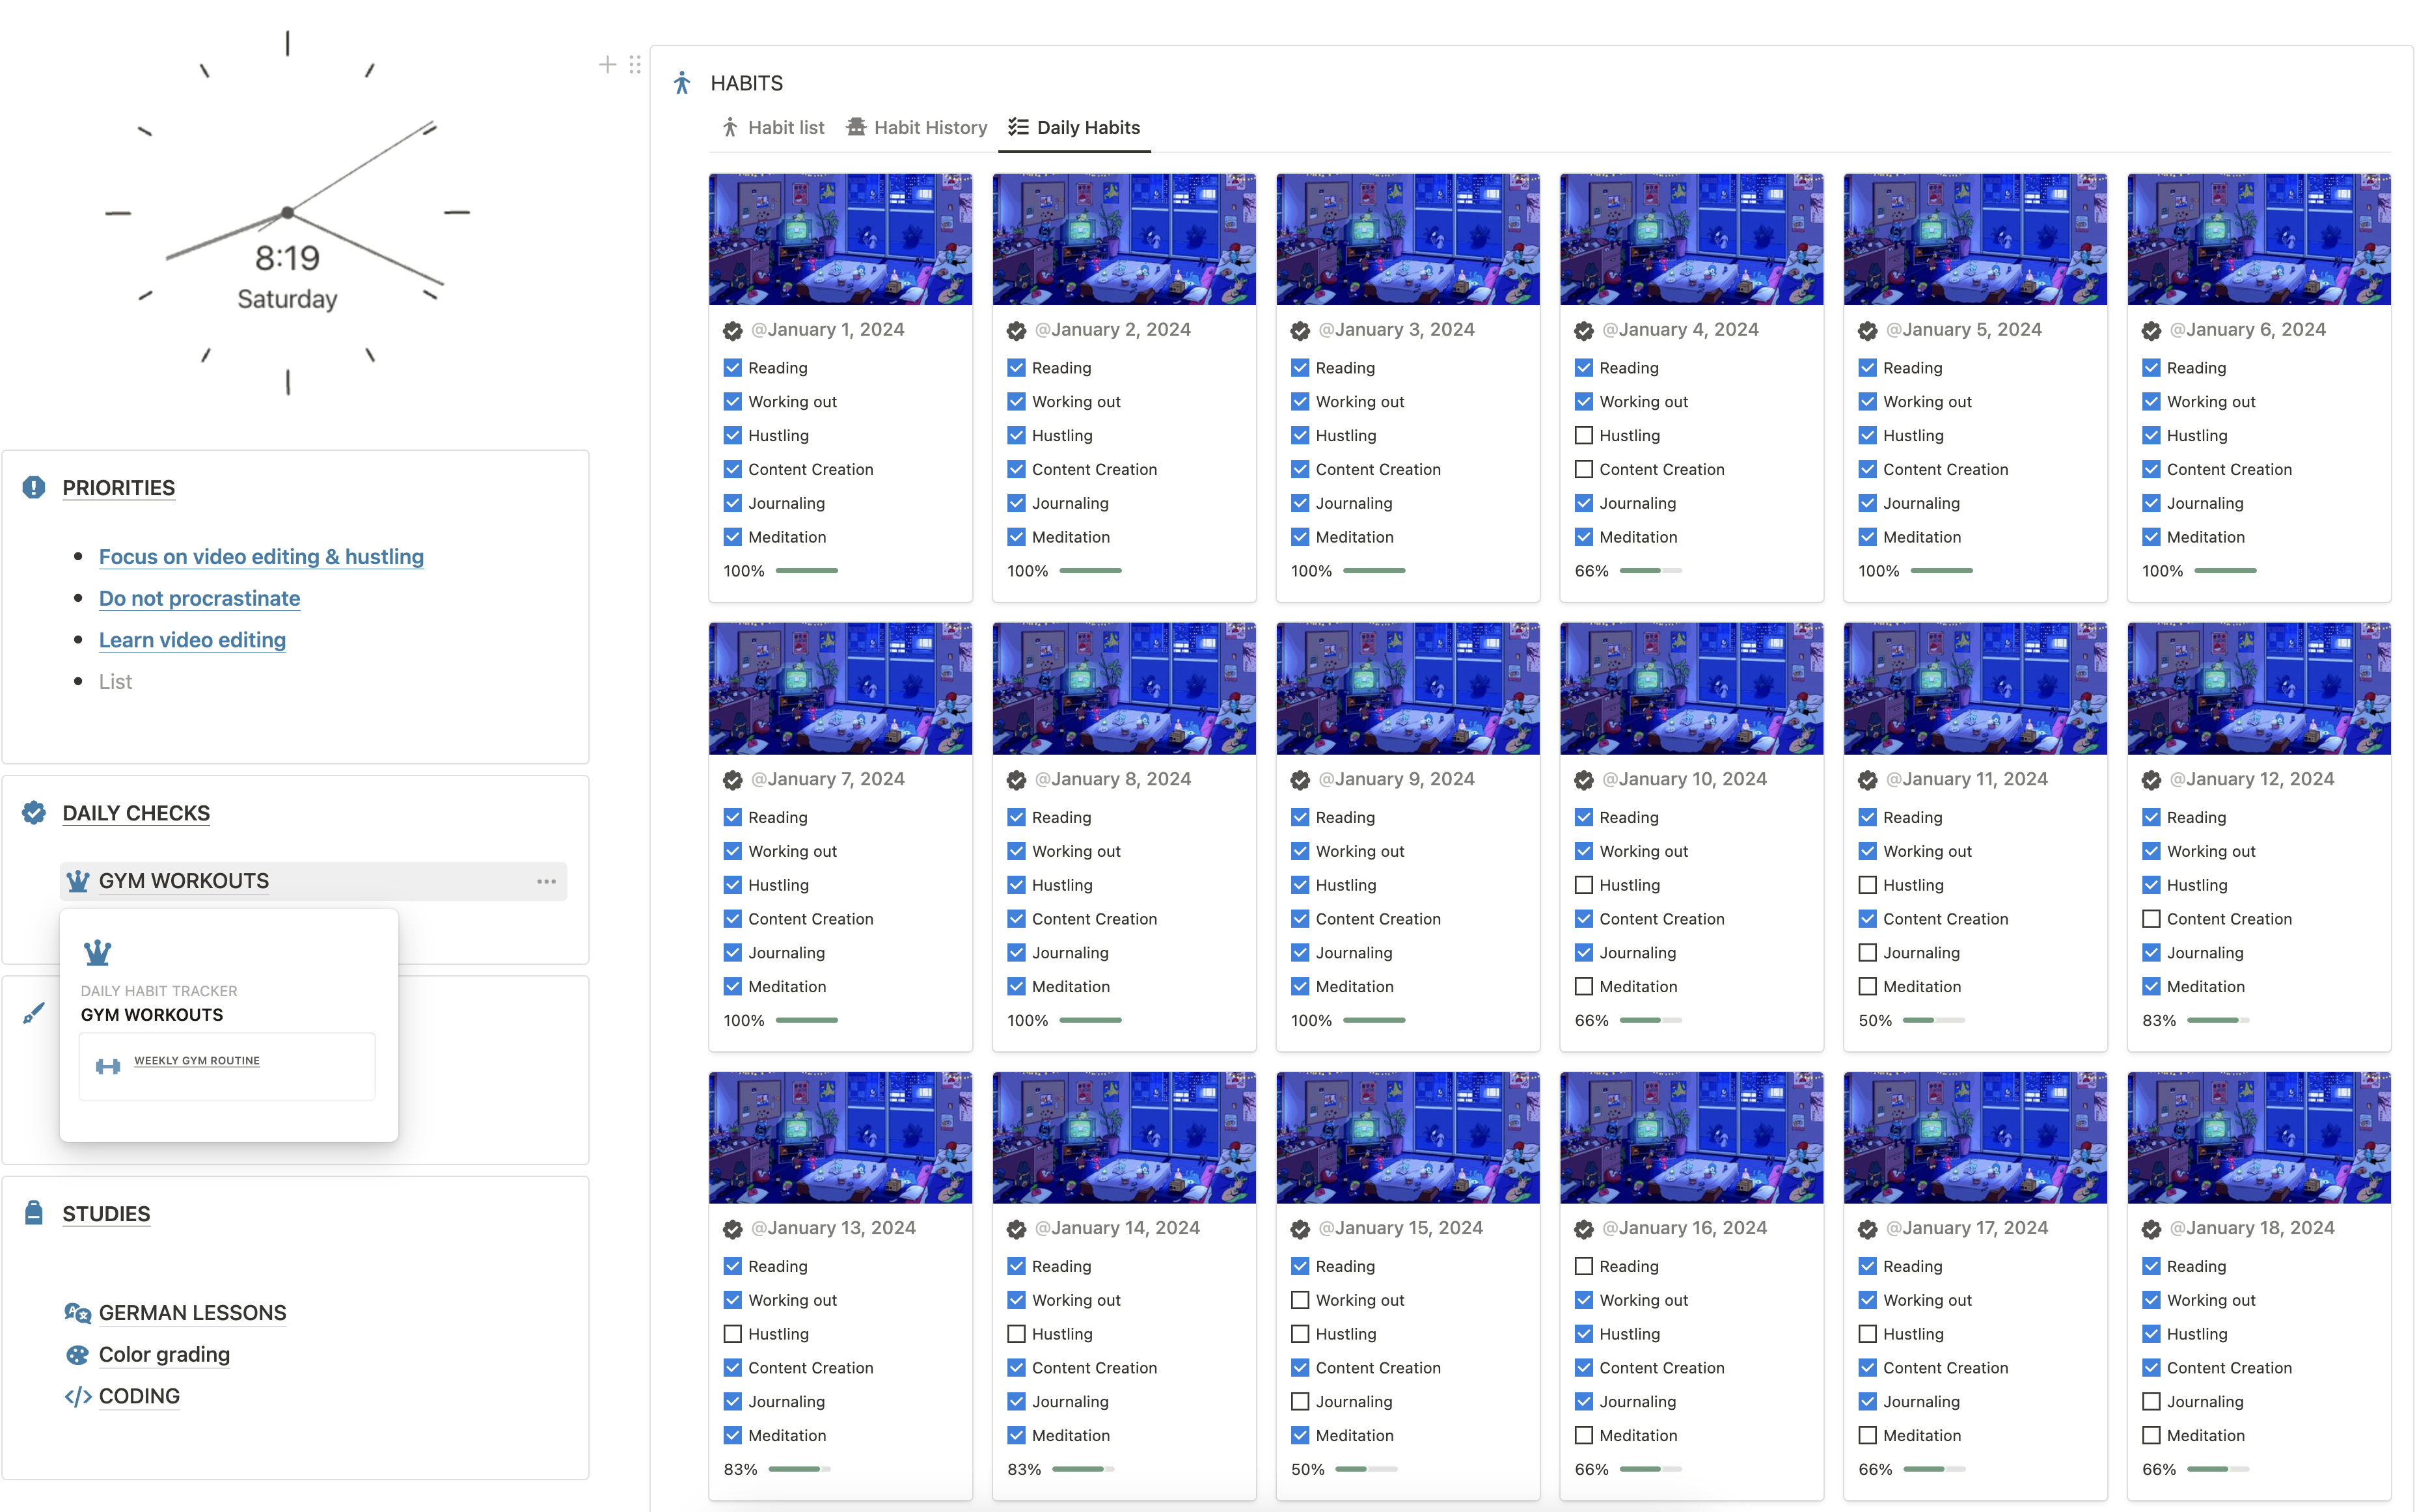Click the verified badge of January 16, 2024
Image resolution: width=2417 pixels, height=1512 pixels.
tap(1584, 1229)
